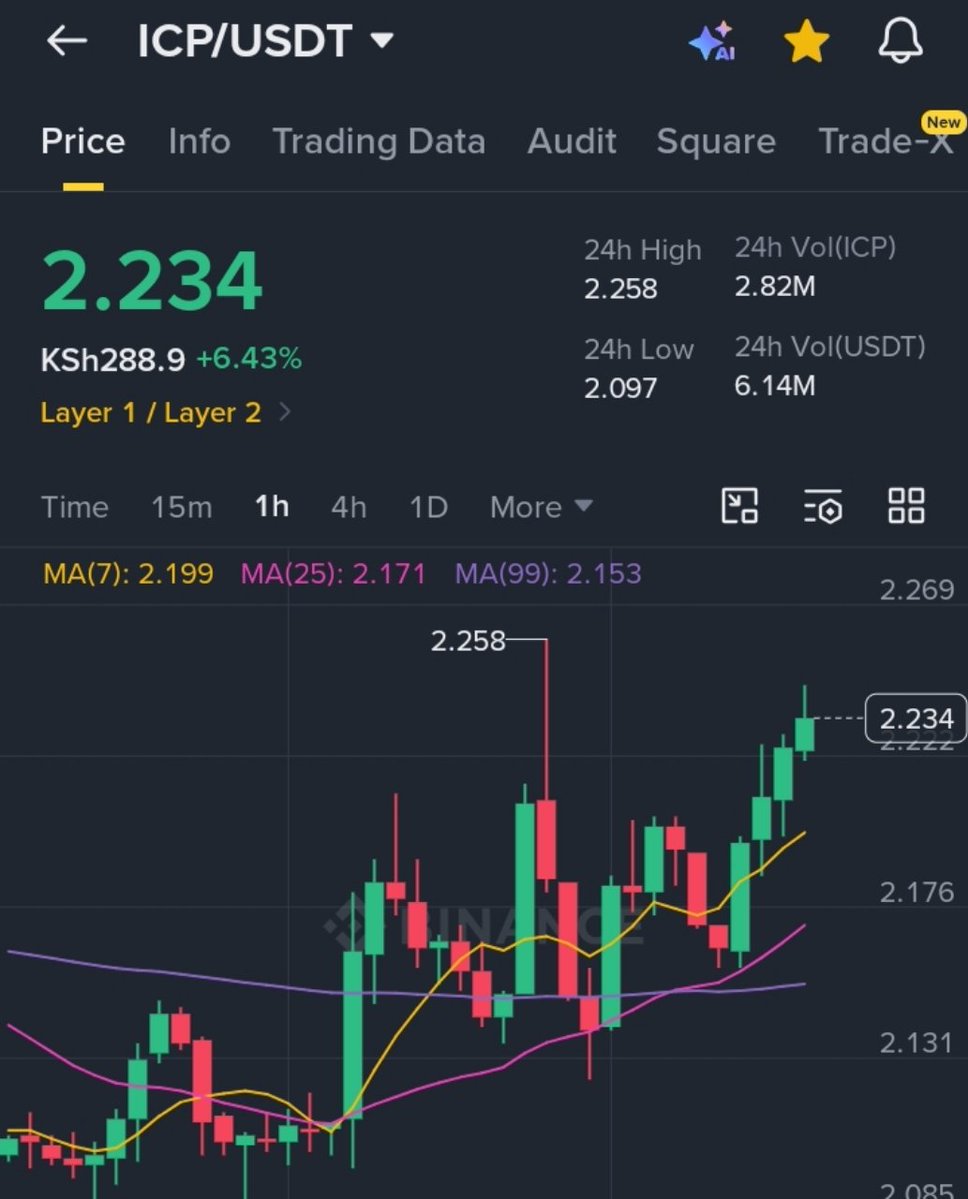Open the Layer 1 / Layer 2 category link

point(166,413)
